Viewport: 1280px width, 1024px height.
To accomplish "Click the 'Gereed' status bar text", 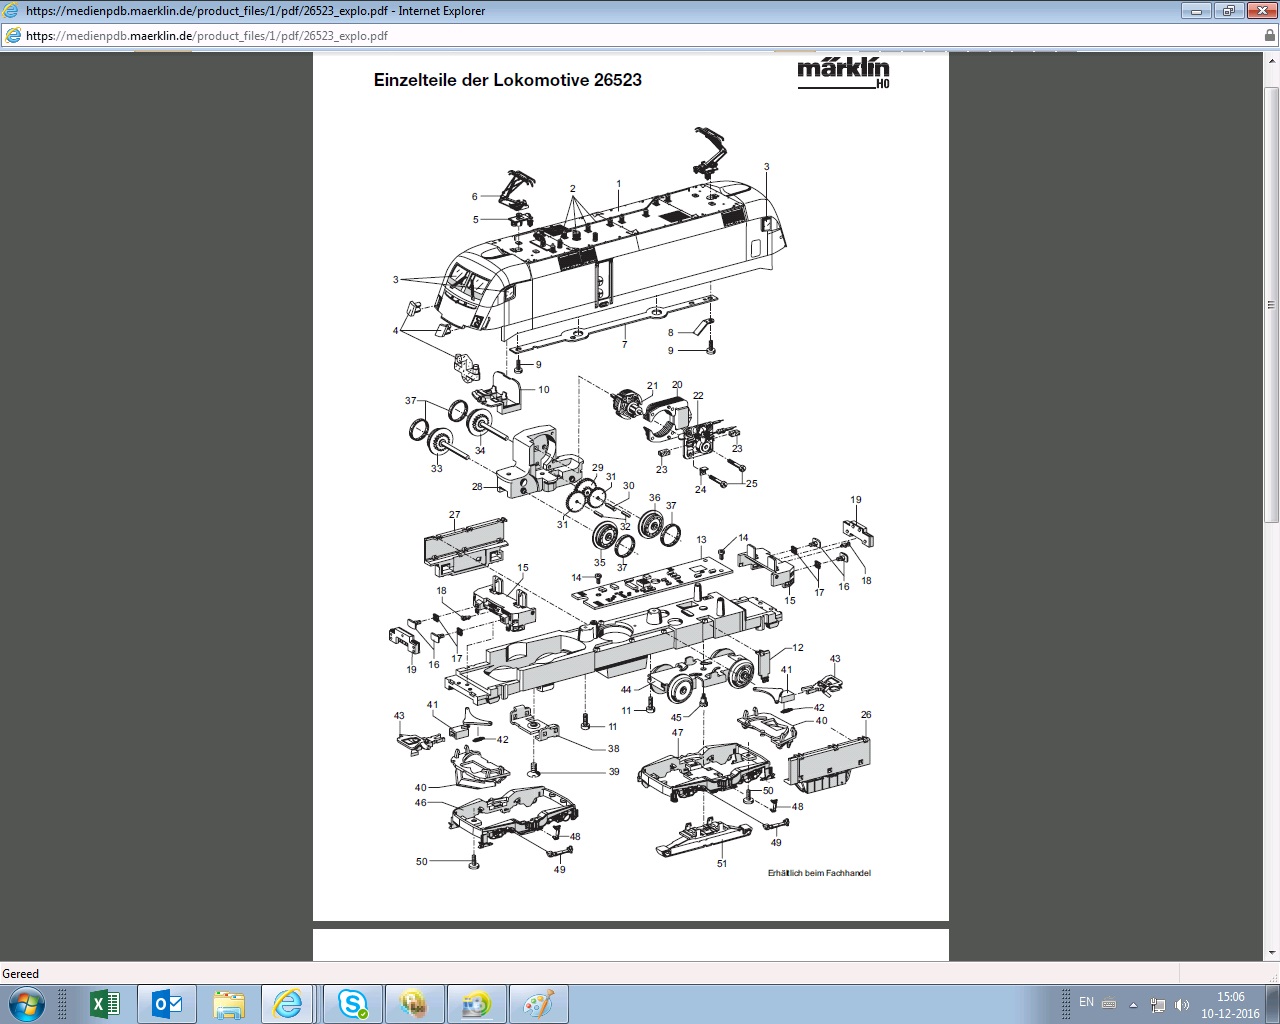I will click(21, 973).
